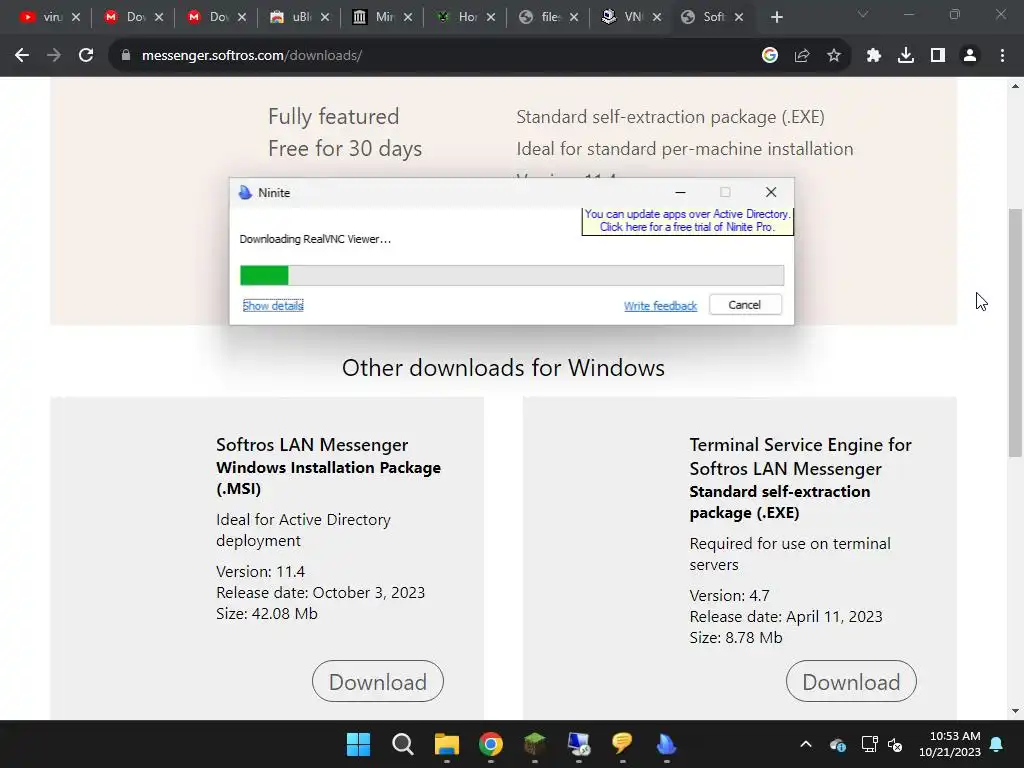Click the page vertical scrollbar thumb
1024x768 pixels.
tap(1015, 333)
